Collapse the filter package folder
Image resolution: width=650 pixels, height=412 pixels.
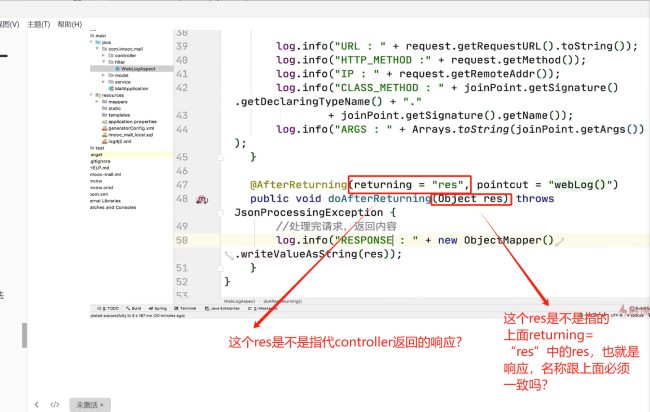click(x=104, y=62)
